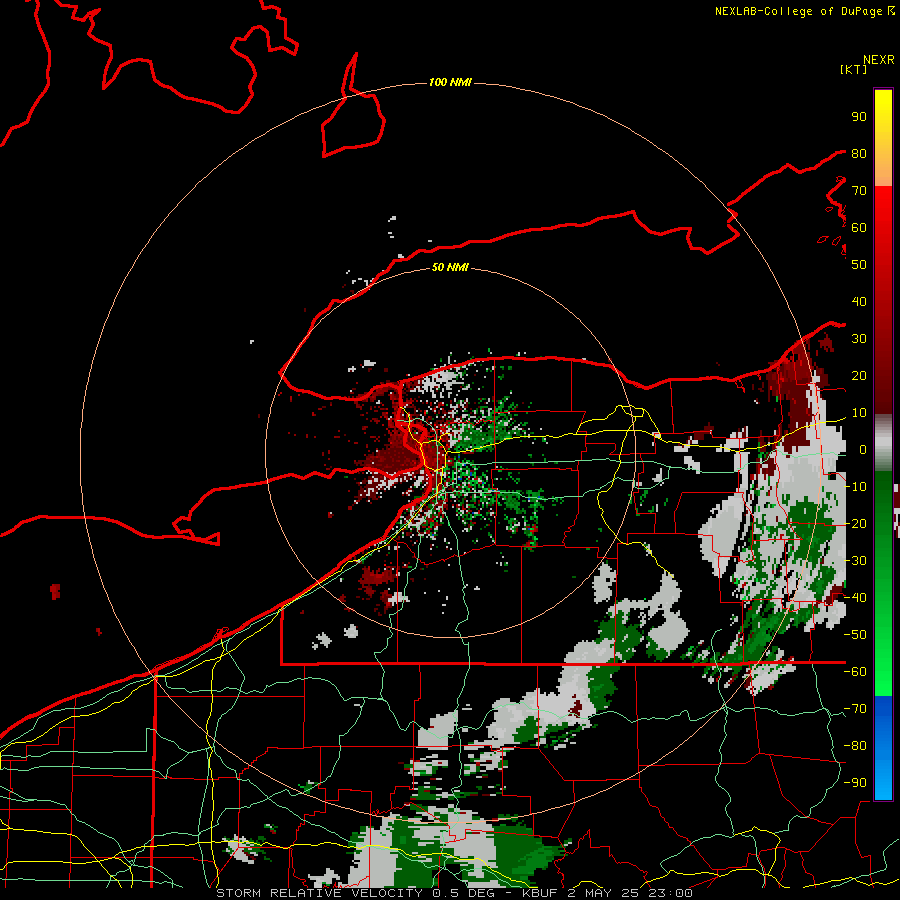The image size is (900, 900).
Task: Click the positive 30 scale value
Action: [859, 339]
